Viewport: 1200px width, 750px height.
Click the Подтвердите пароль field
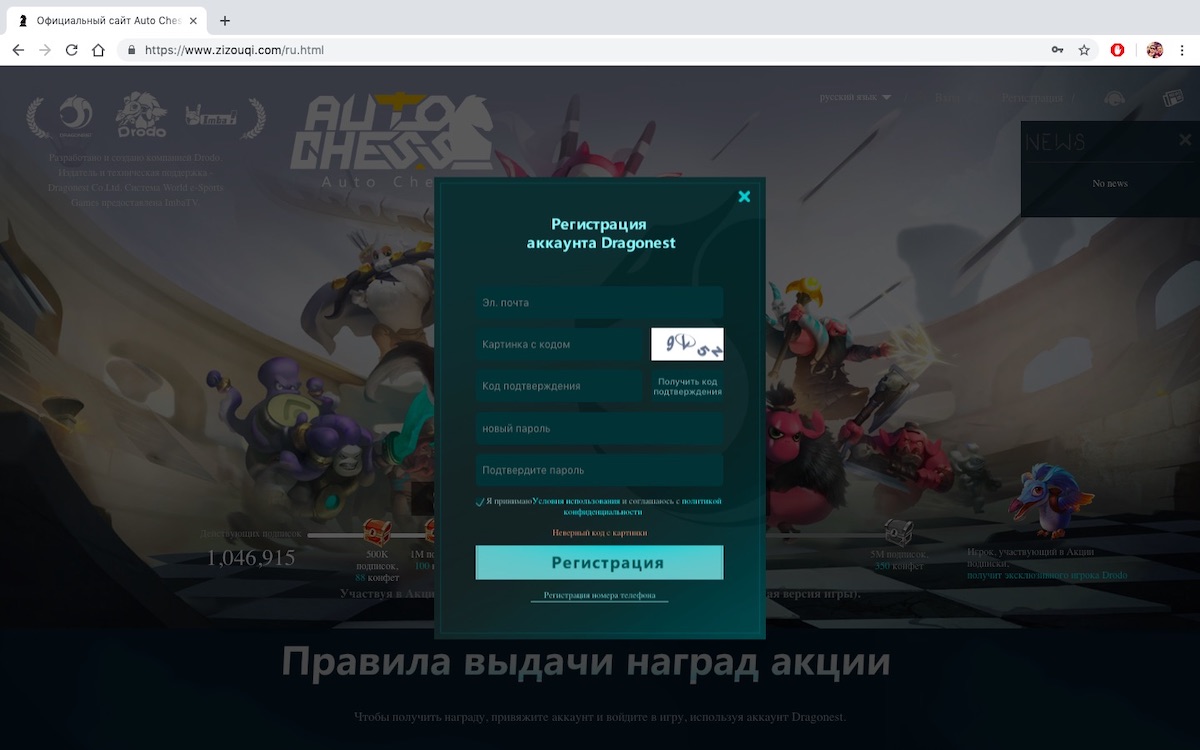point(599,470)
